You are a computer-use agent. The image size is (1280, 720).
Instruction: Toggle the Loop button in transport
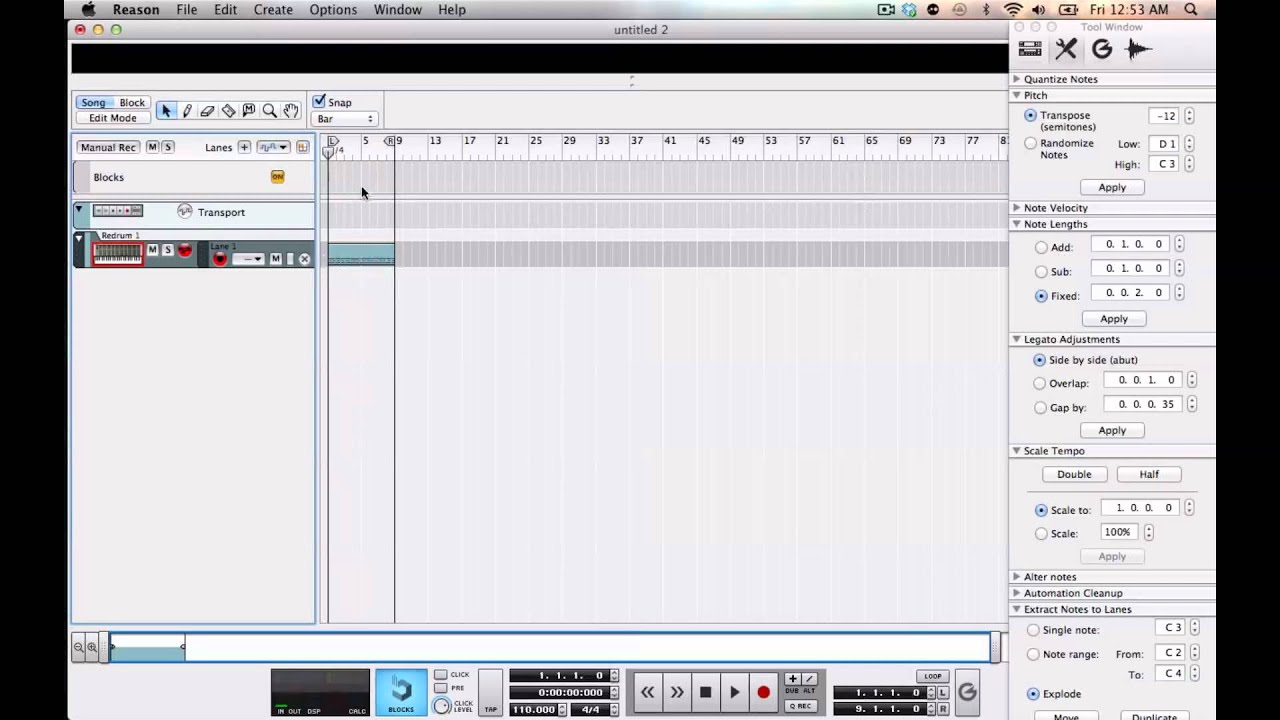tap(933, 676)
